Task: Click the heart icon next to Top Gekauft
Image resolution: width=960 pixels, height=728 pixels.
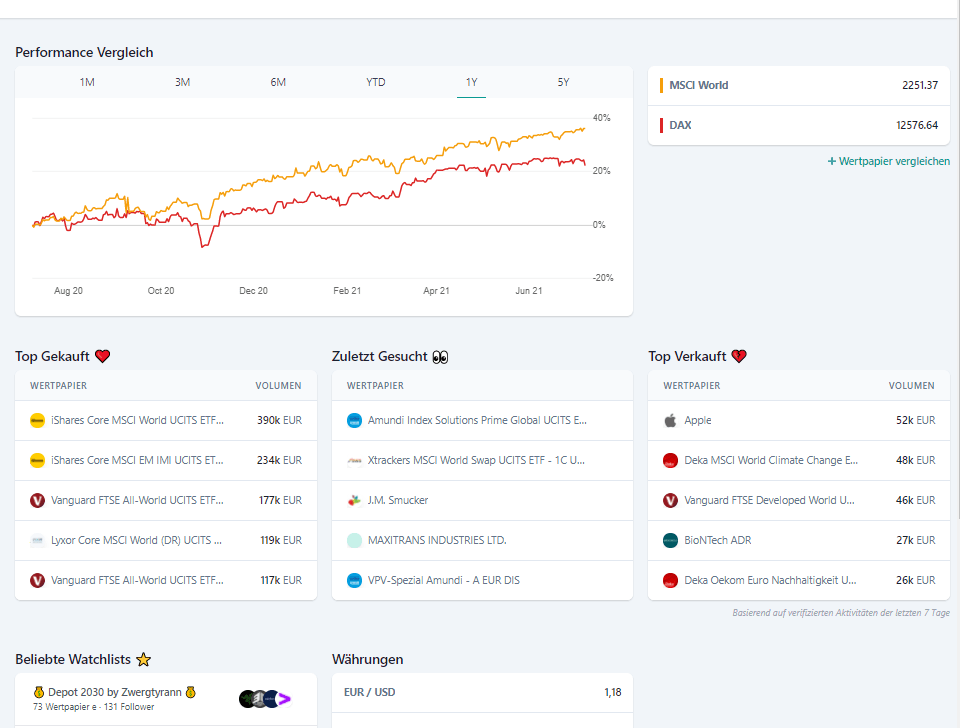Action: click(x=103, y=356)
